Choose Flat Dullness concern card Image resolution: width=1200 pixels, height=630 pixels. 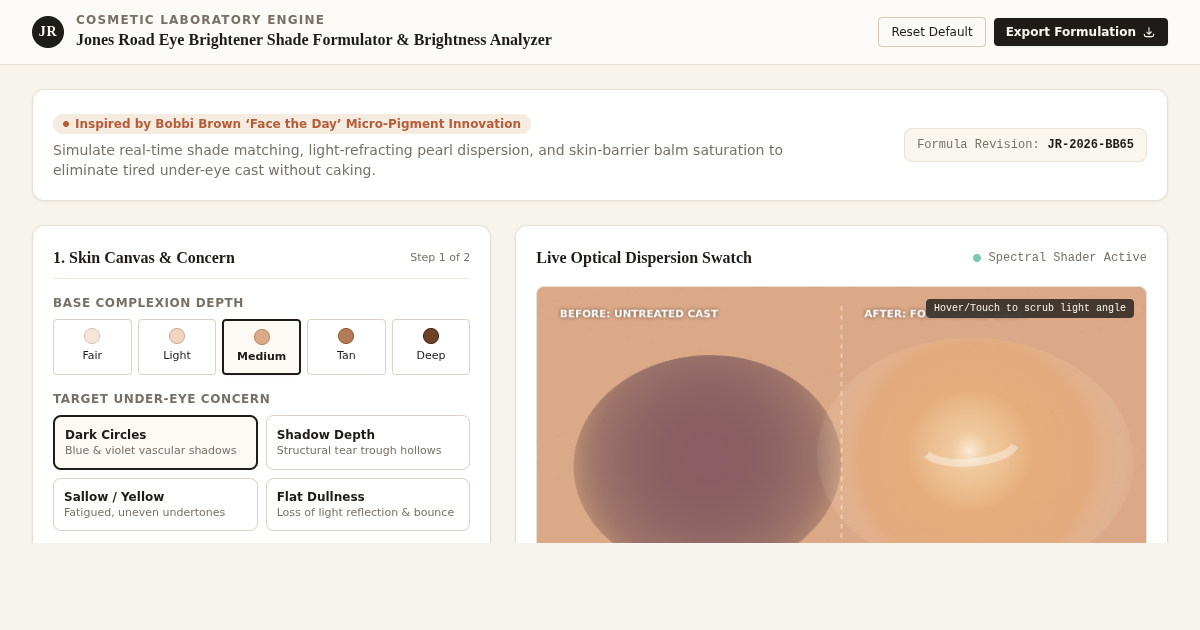pyautogui.click(x=368, y=504)
